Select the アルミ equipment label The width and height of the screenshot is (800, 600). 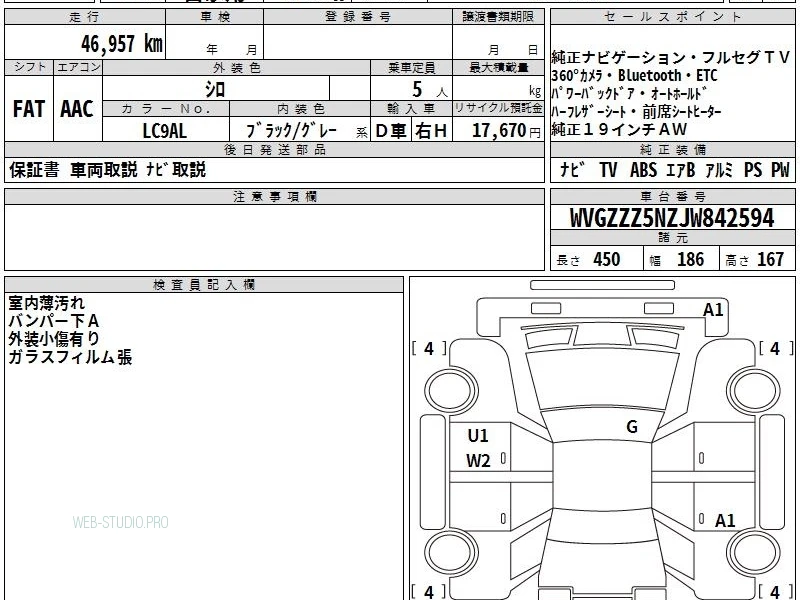pyautogui.click(x=718, y=170)
